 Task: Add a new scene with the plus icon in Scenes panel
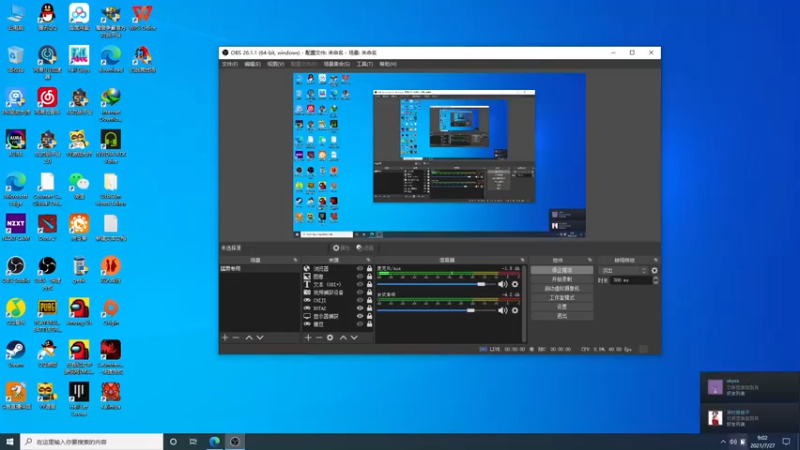click(224, 338)
